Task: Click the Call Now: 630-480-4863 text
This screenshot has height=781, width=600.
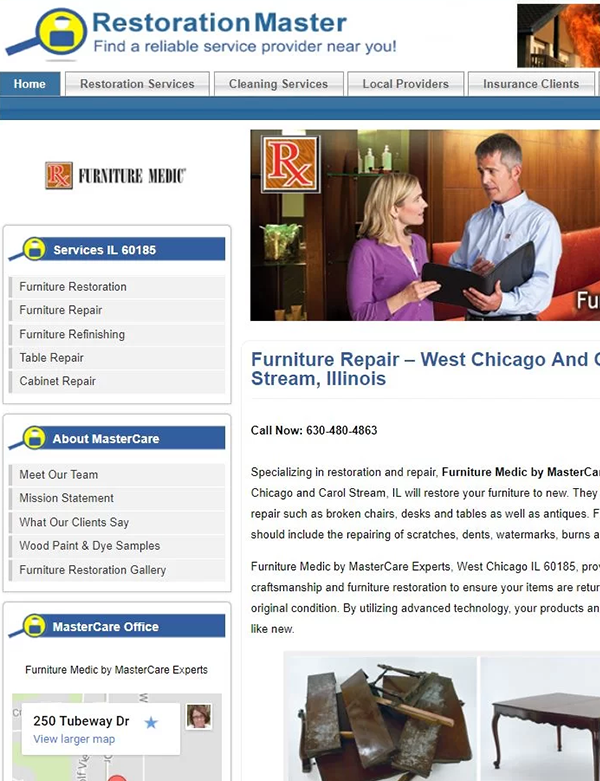Action: (x=314, y=430)
